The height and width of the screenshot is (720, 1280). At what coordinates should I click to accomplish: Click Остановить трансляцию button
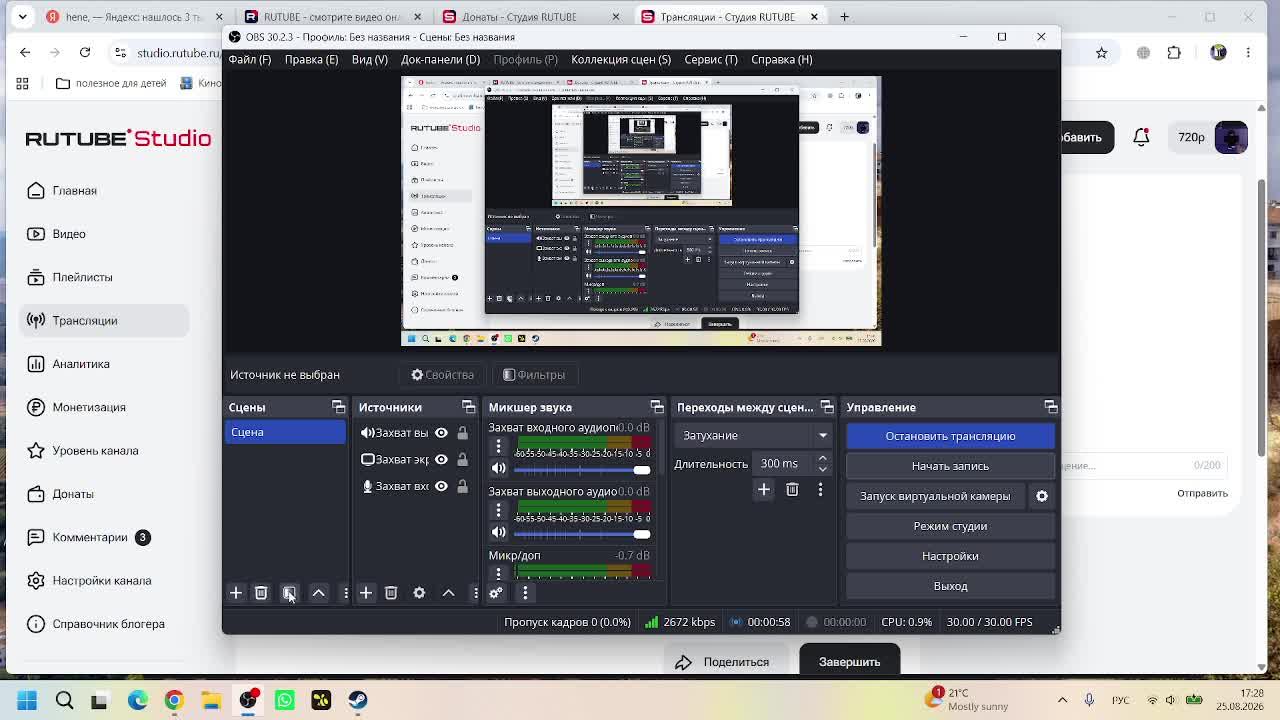[x=950, y=436]
